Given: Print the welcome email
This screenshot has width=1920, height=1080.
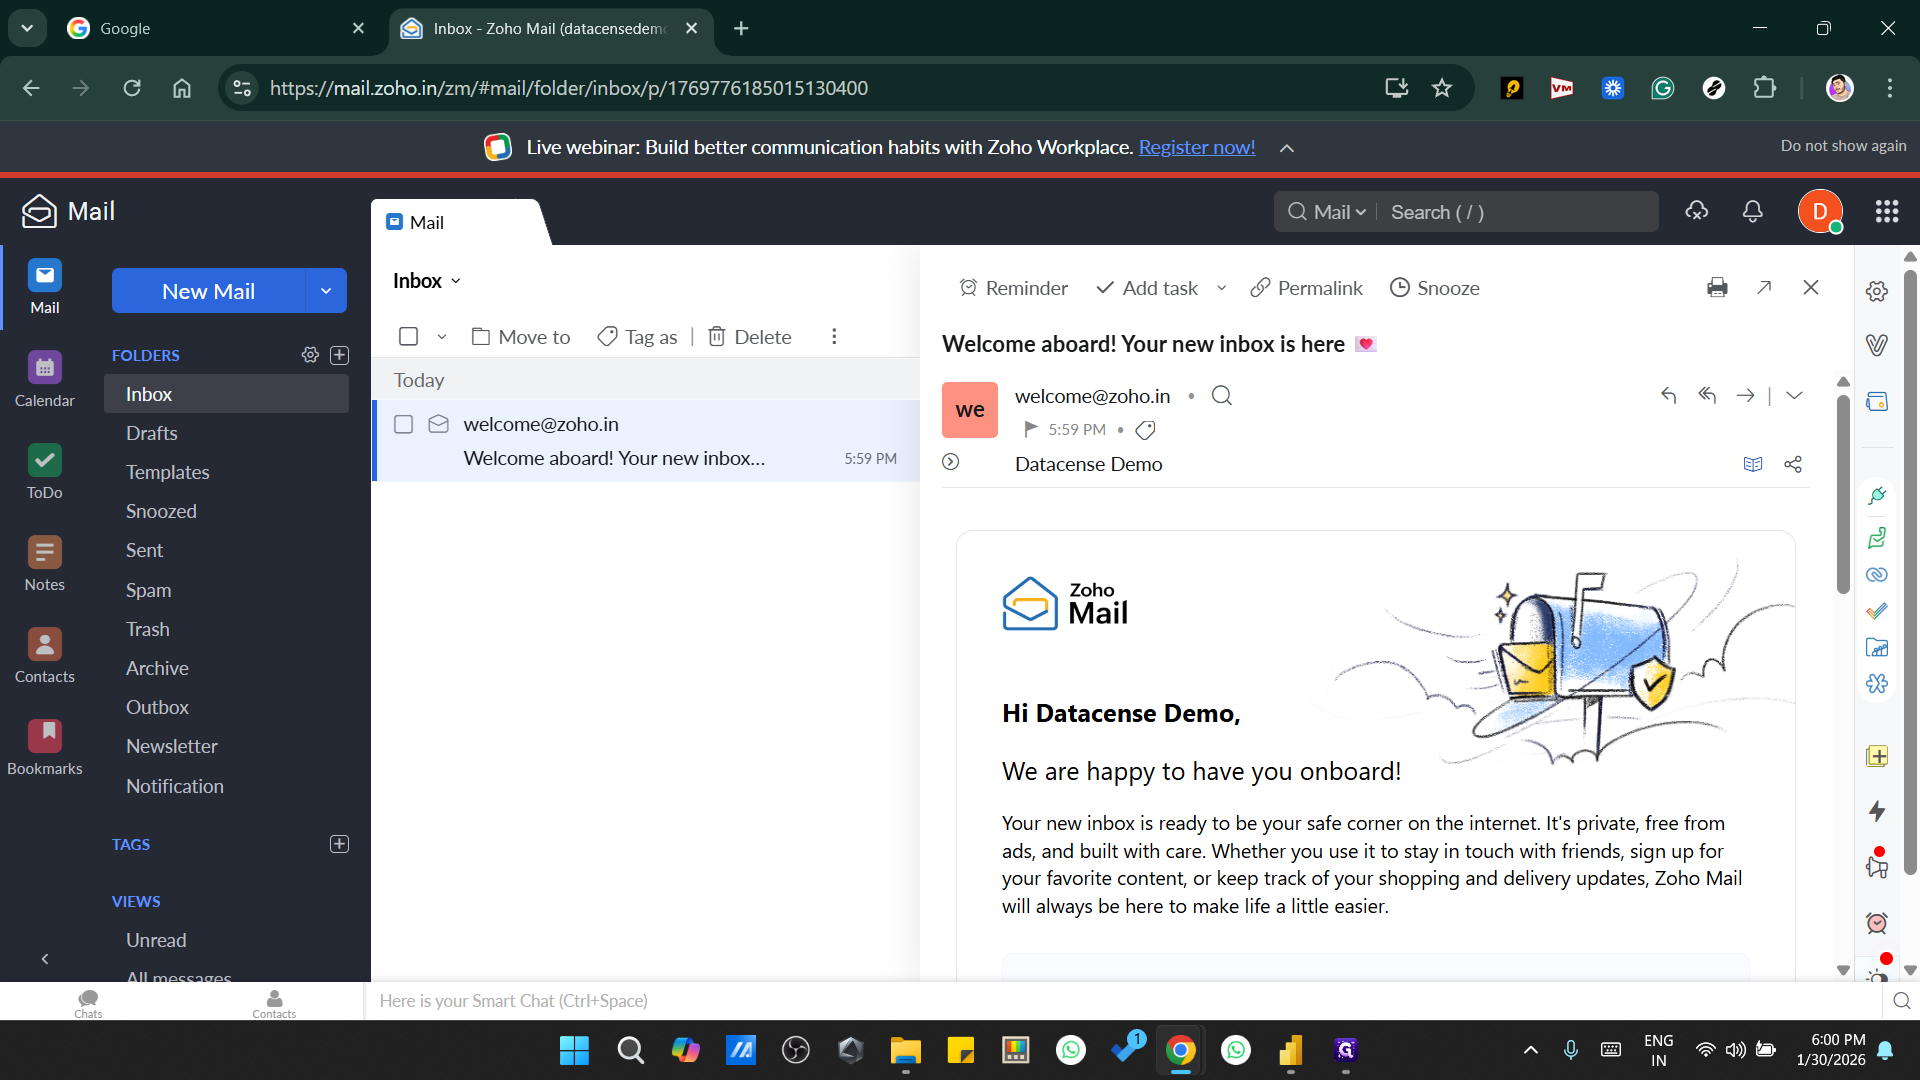Looking at the screenshot, I should click(x=1717, y=287).
